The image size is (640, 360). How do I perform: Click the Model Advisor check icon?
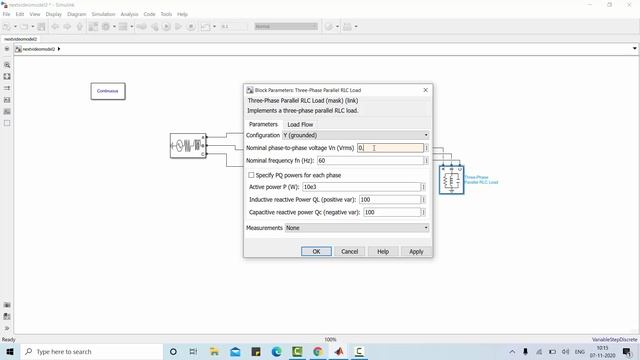point(329,27)
